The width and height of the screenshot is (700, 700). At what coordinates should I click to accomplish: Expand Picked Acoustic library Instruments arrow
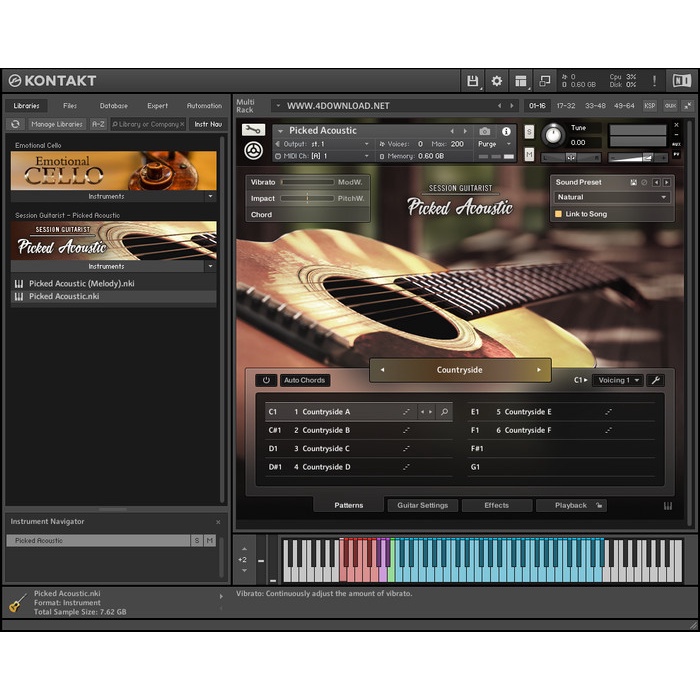click(x=210, y=266)
